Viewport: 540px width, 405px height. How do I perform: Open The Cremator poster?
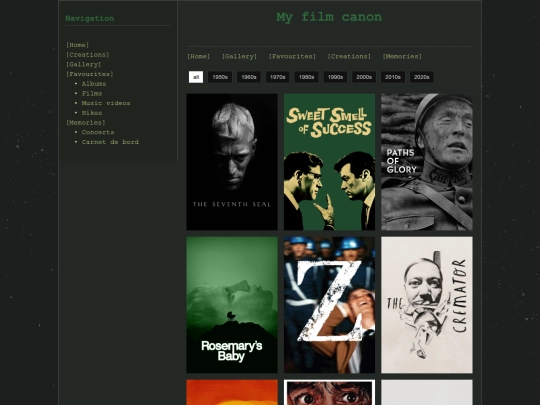tap(427, 305)
